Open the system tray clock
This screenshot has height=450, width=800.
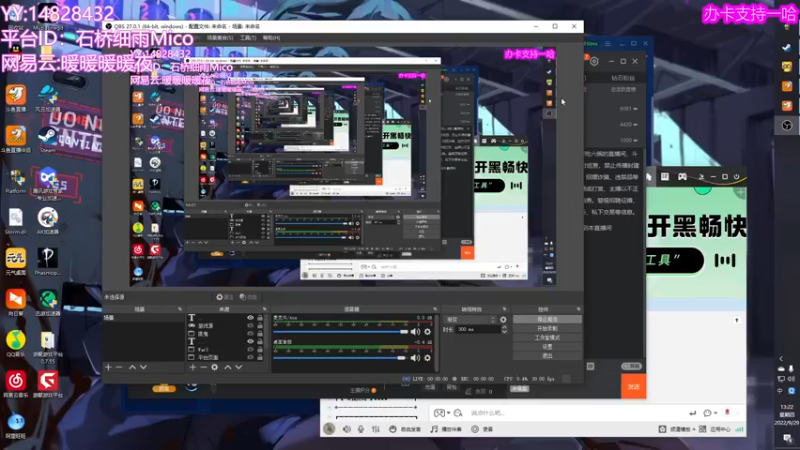(x=787, y=415)
